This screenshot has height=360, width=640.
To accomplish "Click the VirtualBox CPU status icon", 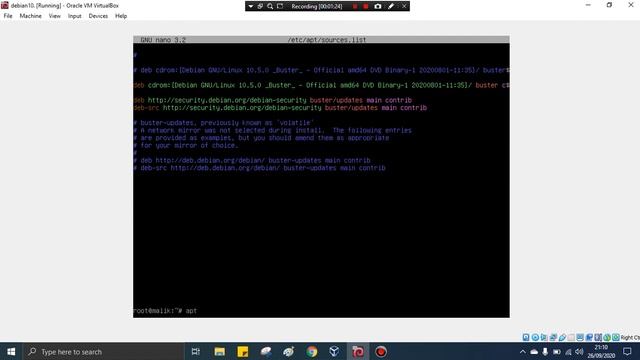I will tap(598, 337).
